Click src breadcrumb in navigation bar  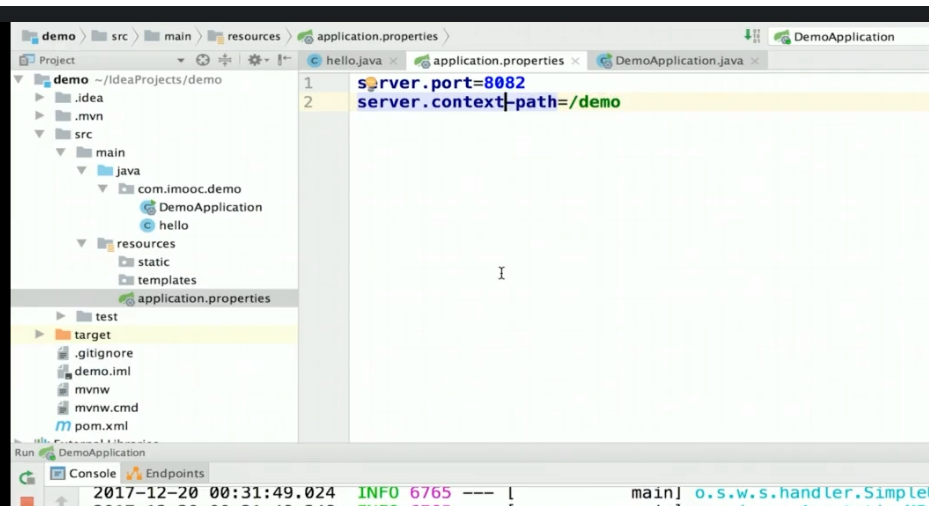point(110,36)
